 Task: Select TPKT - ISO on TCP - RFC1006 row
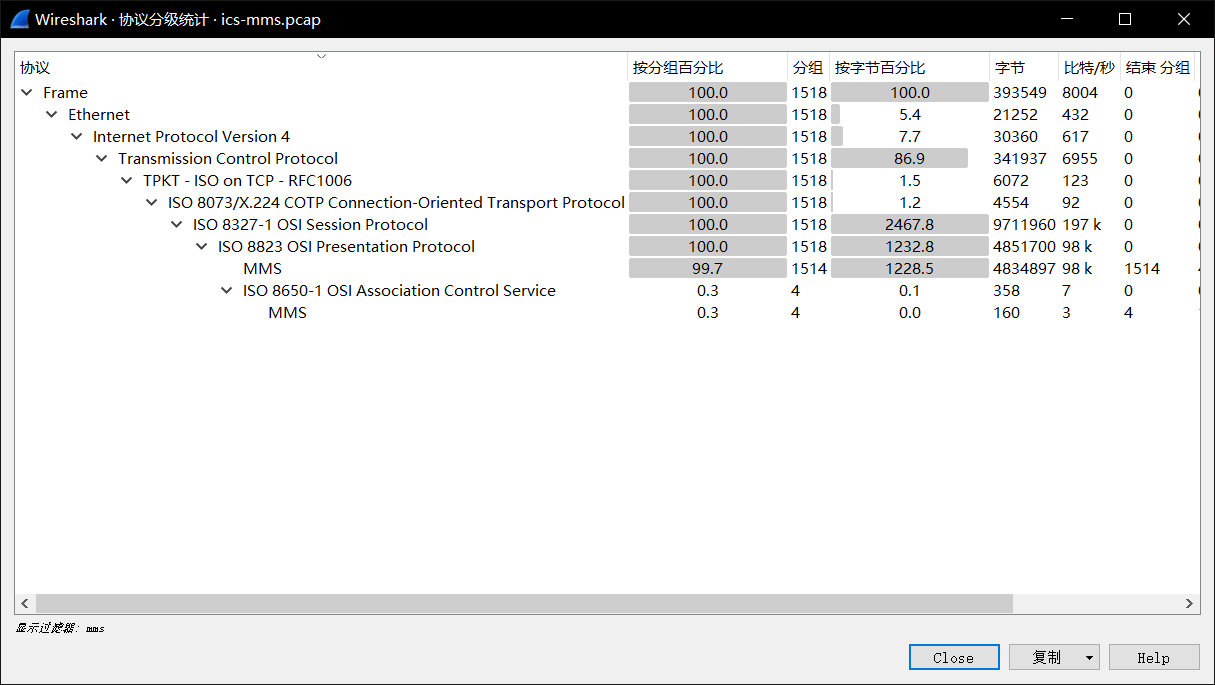click(x=247, y=181)
